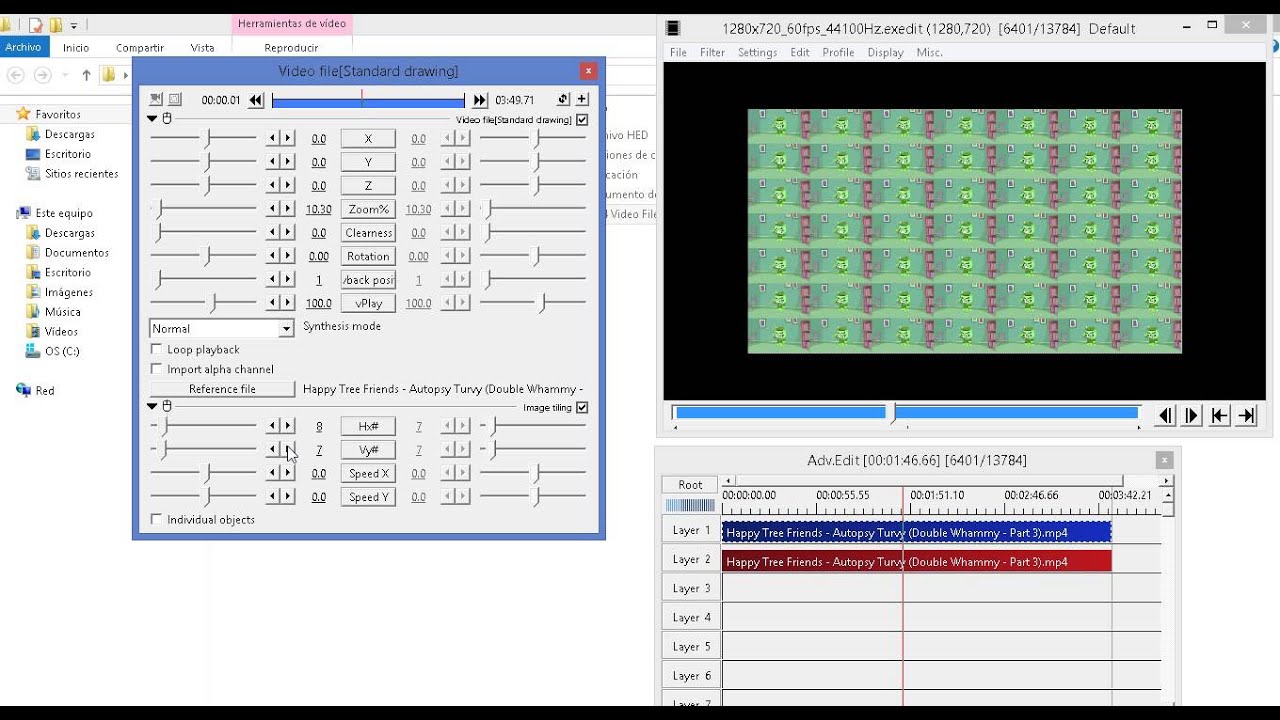Click the camera control icon in Video file dialog

click(156, 99)
